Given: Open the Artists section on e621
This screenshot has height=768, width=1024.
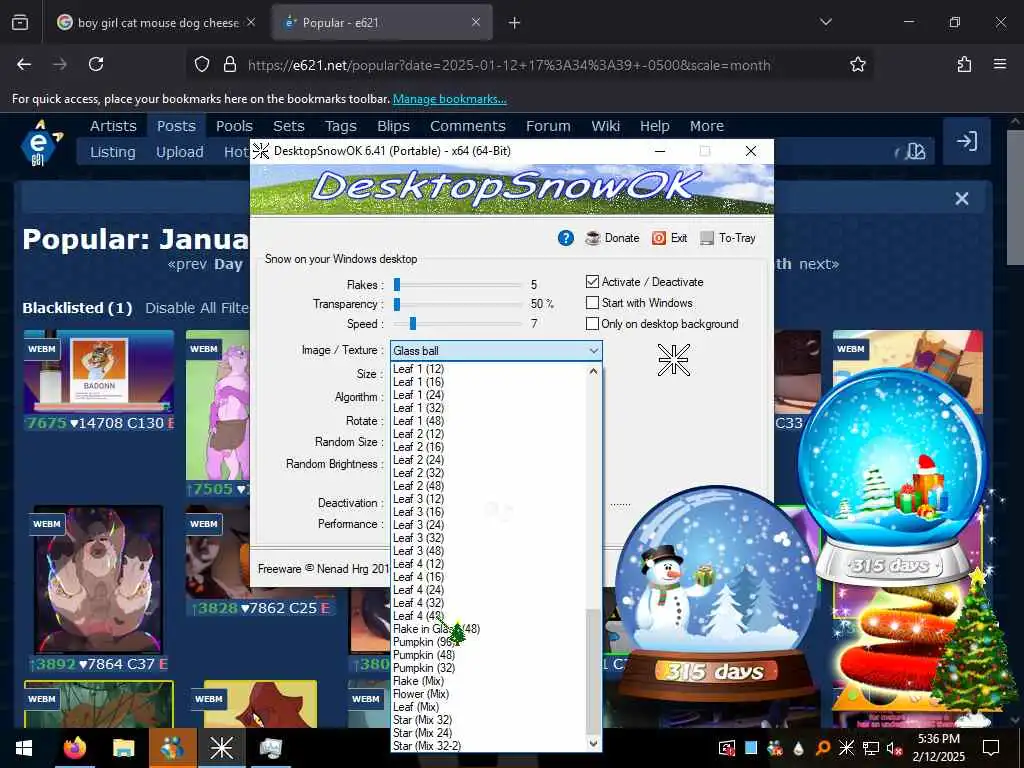Looking at the screenshot, I should (113, 126).
